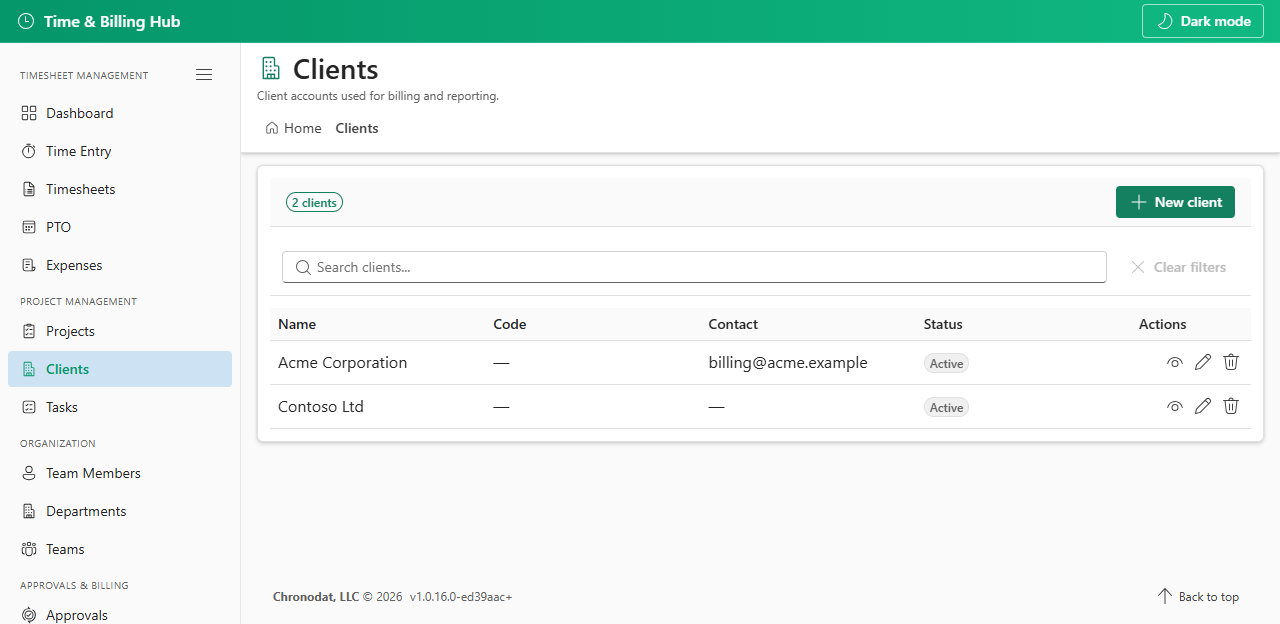Select Clients in sidebar
1280x624 pixels.
pos(120,369)
